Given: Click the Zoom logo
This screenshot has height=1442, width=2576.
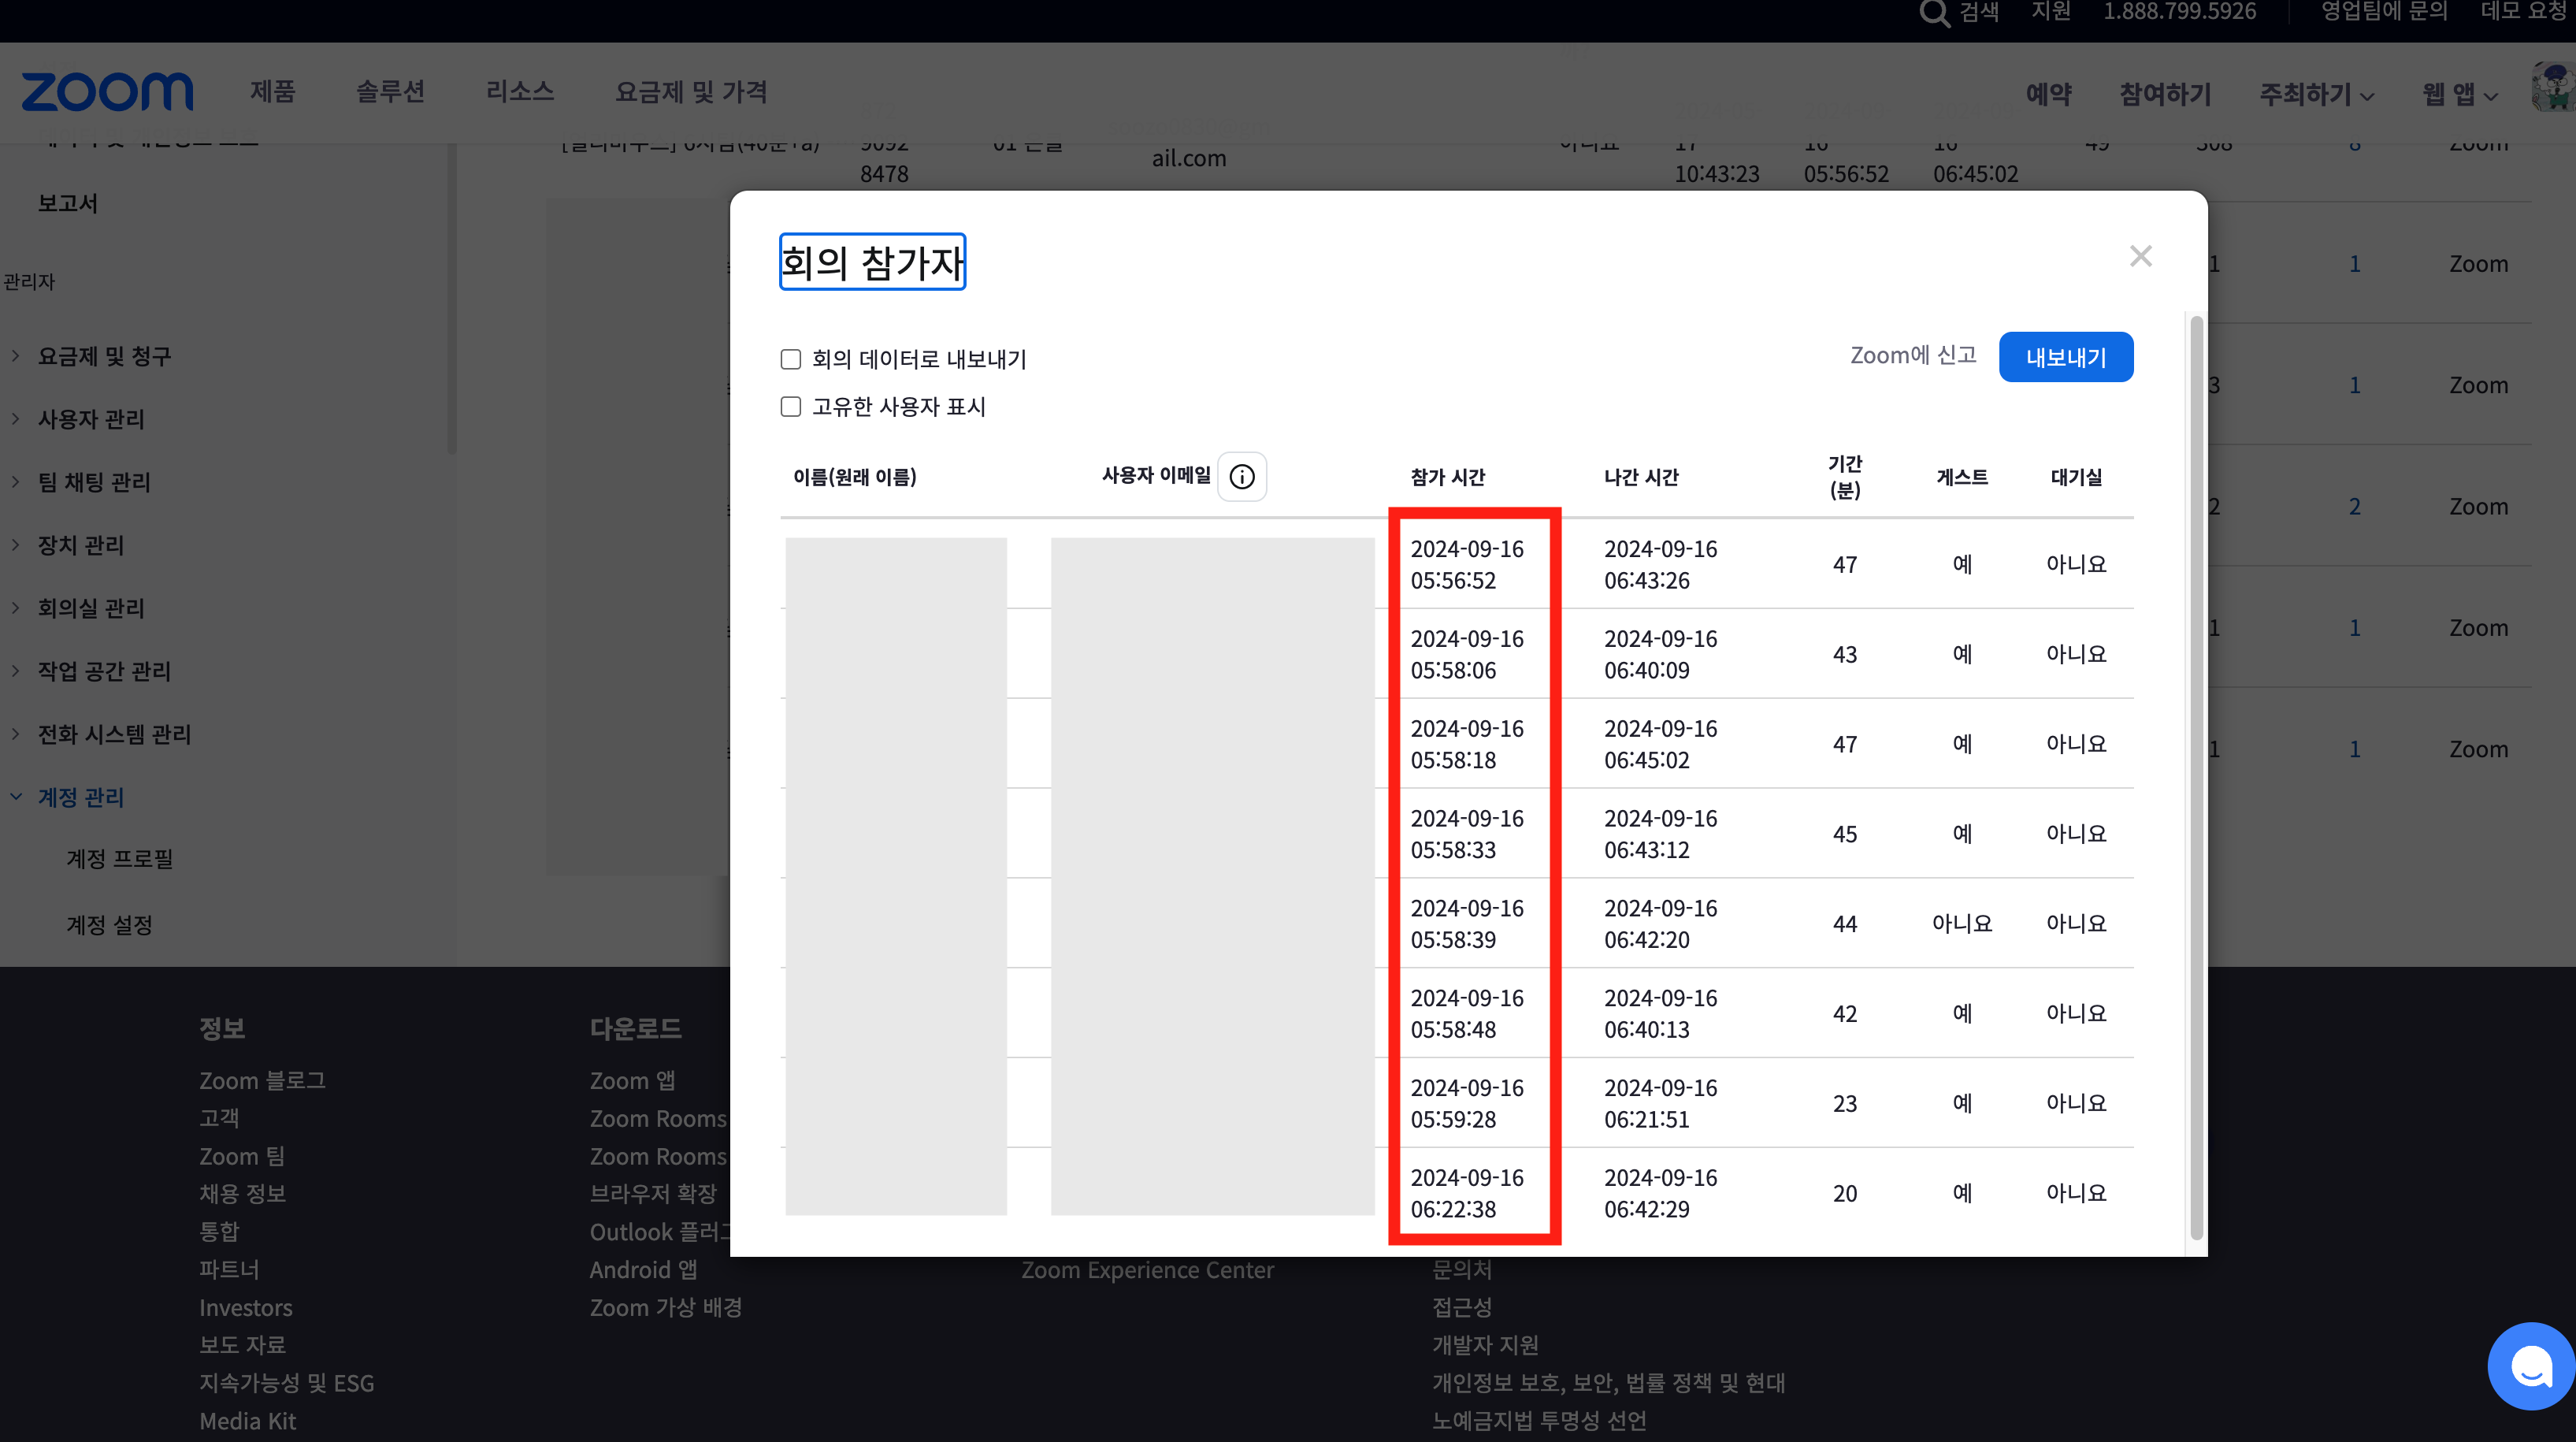Looking at the screenshot, I should coord(107,92).
